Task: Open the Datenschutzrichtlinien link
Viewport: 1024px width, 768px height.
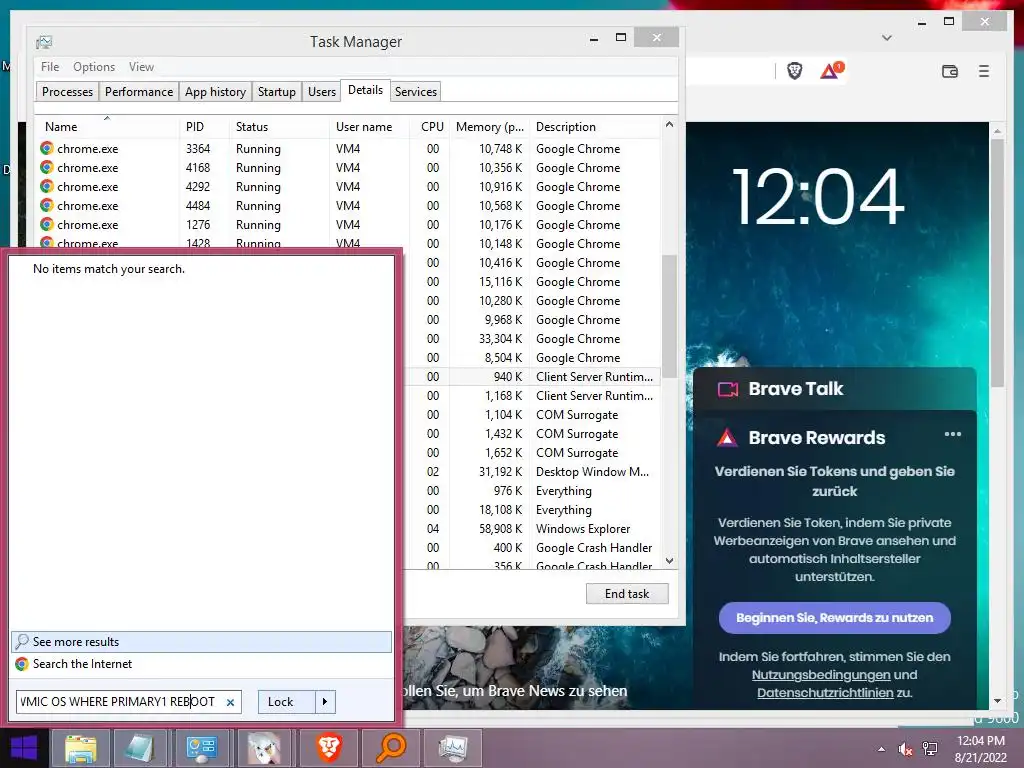Action: pos(825,693)
